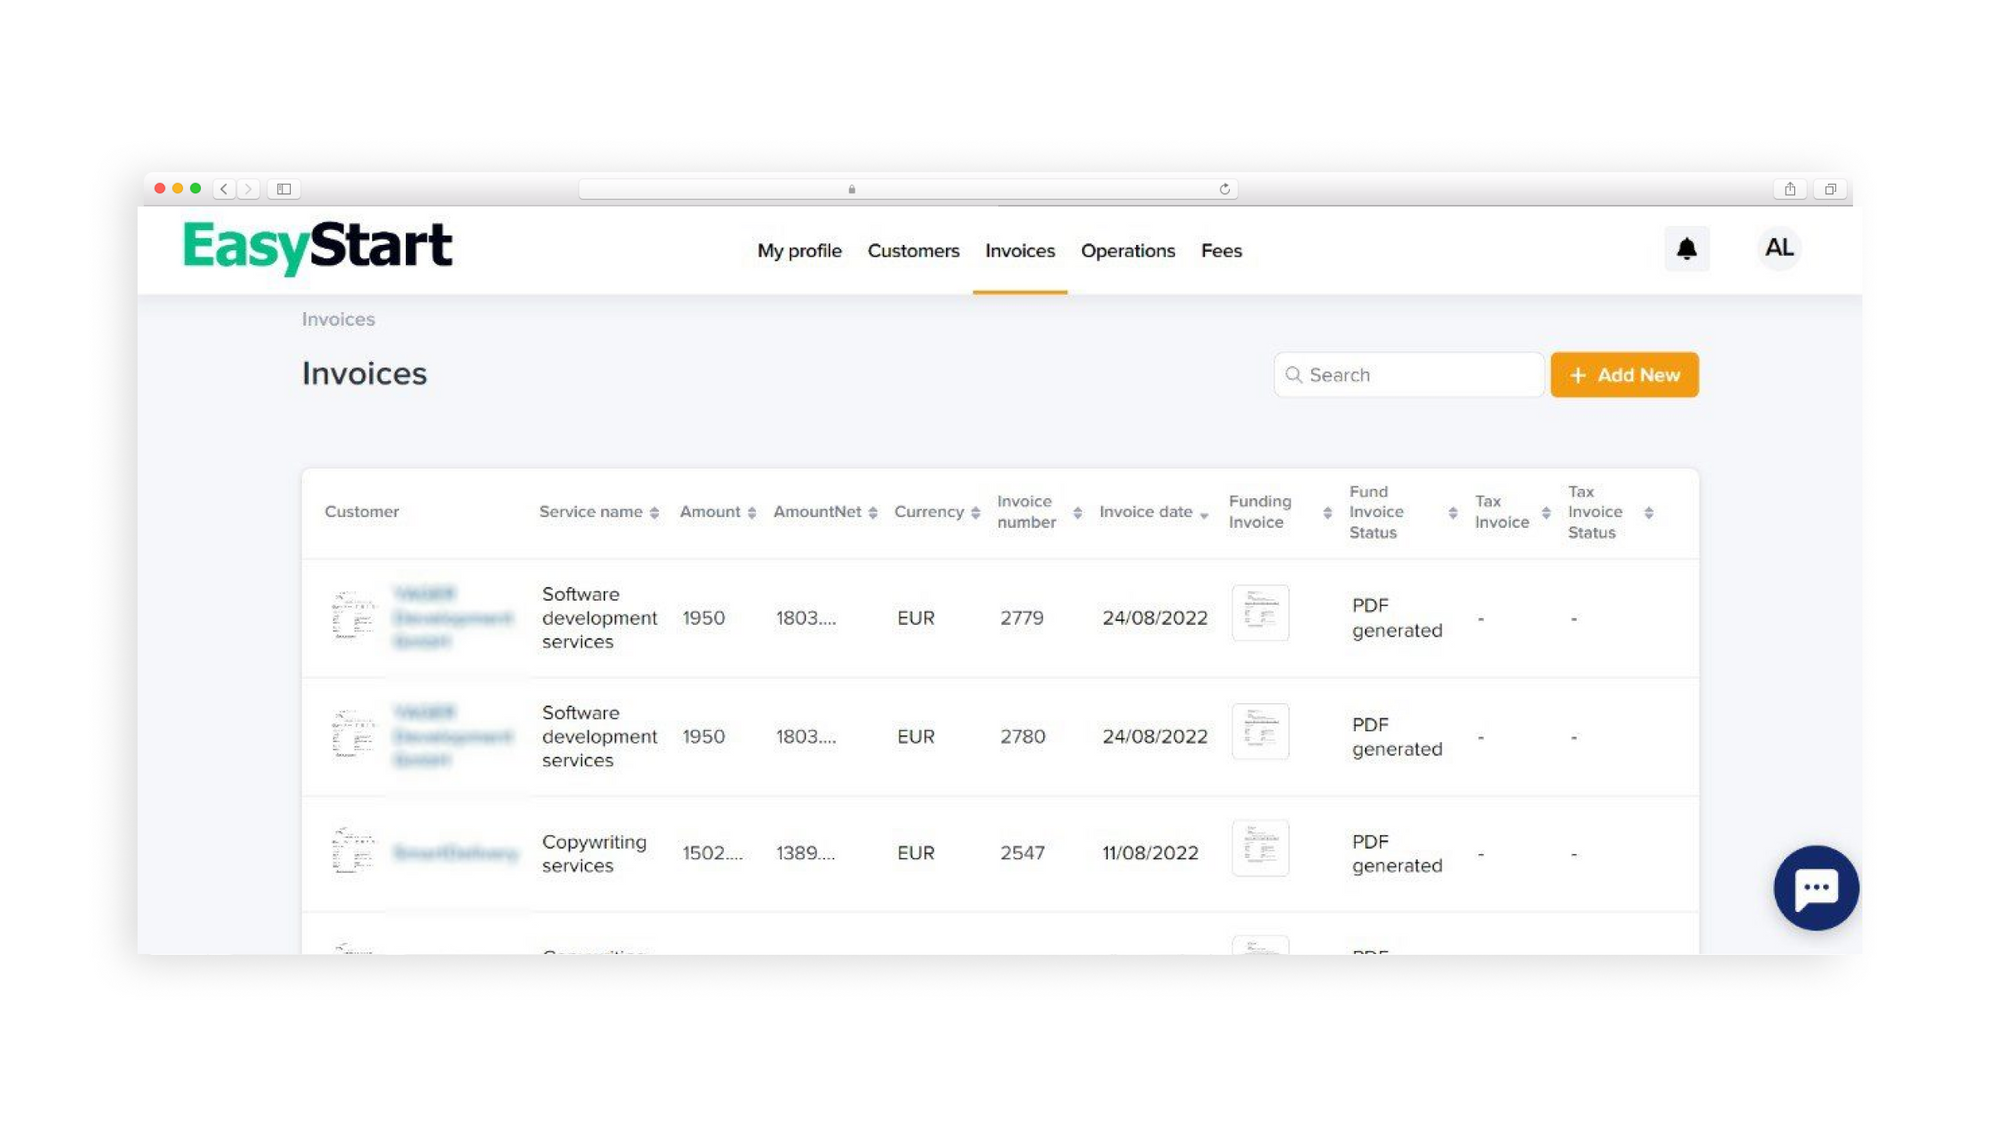Click the AL user avatar
This screenshot has height=1127, width=2000.
point(1778,248)
